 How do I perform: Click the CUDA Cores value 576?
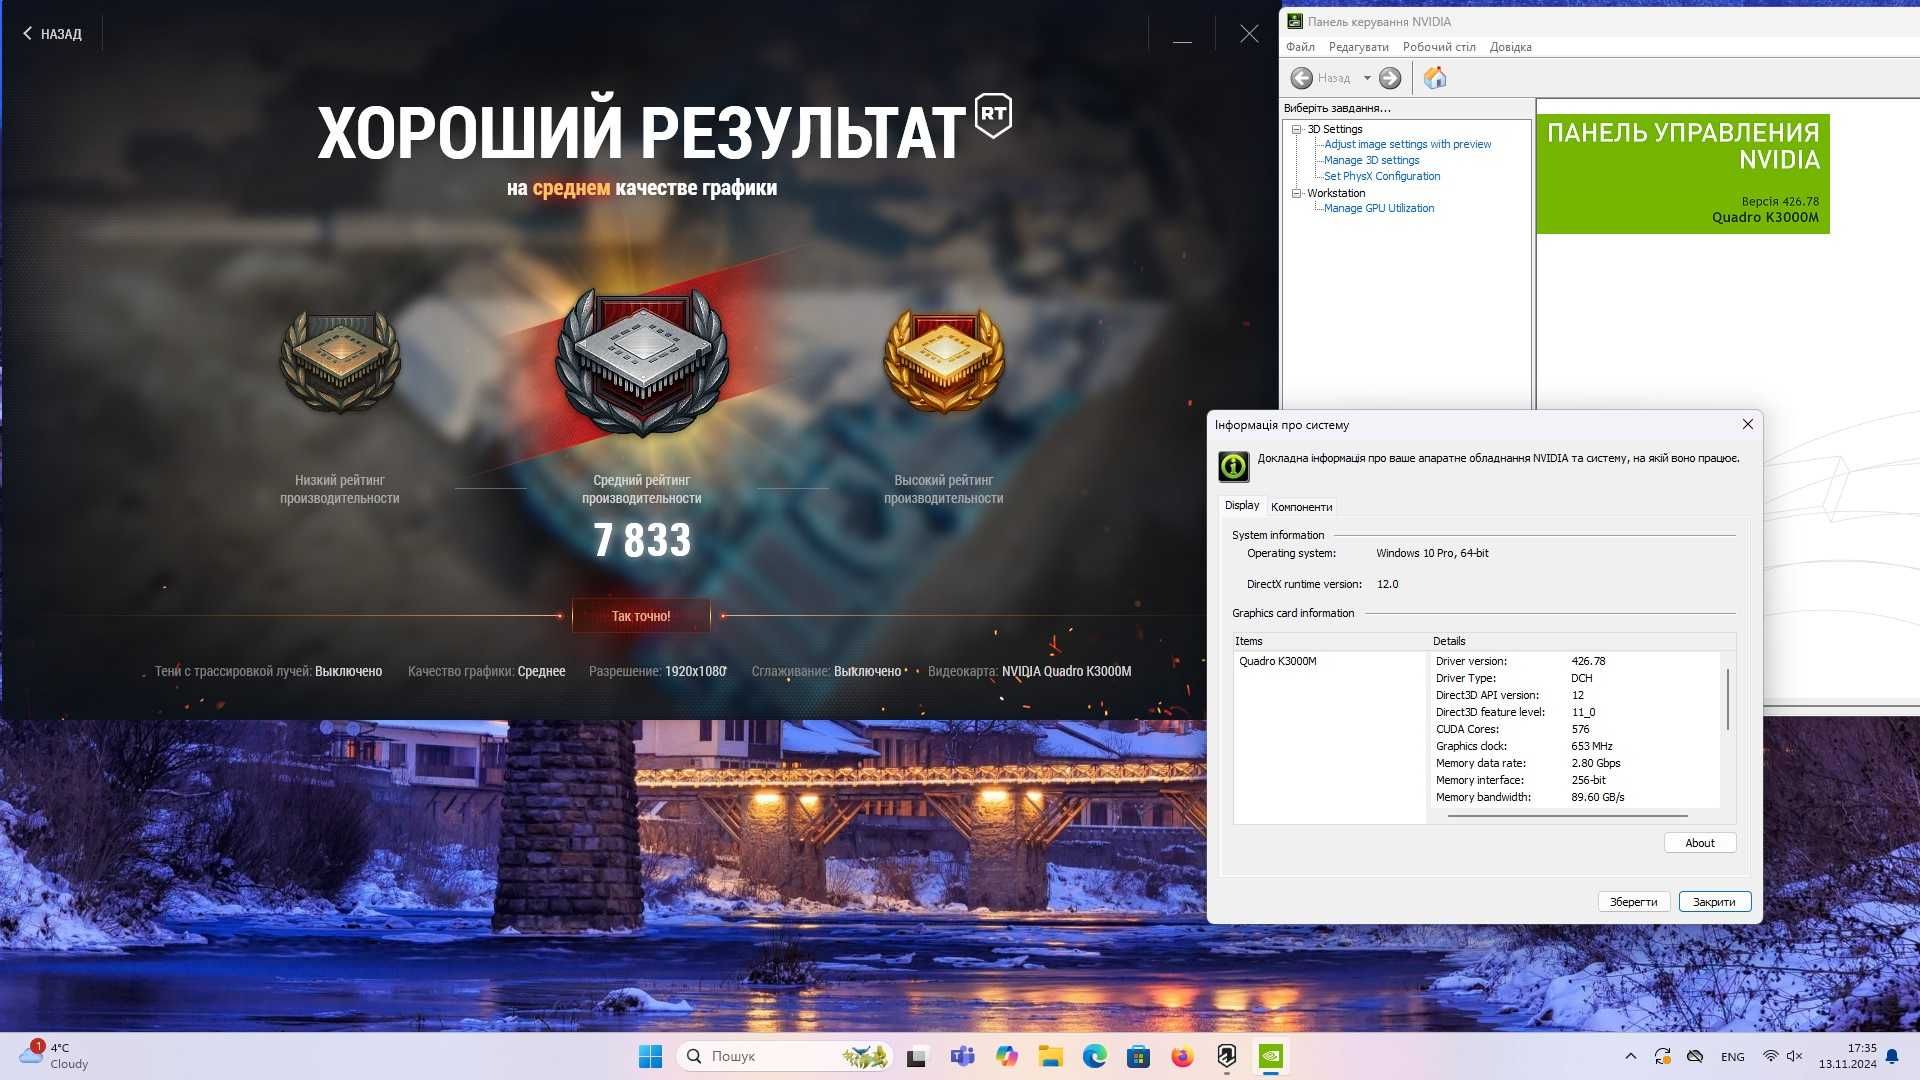coord(1580,729)
